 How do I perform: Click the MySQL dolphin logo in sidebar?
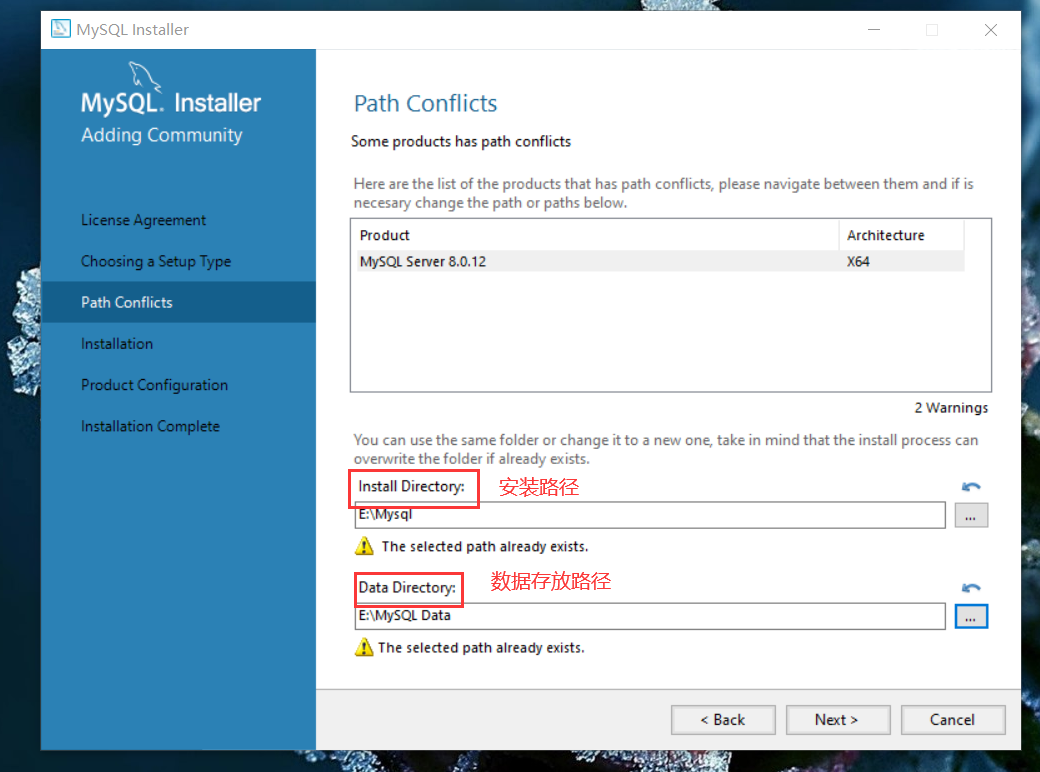tap(145, 76)
